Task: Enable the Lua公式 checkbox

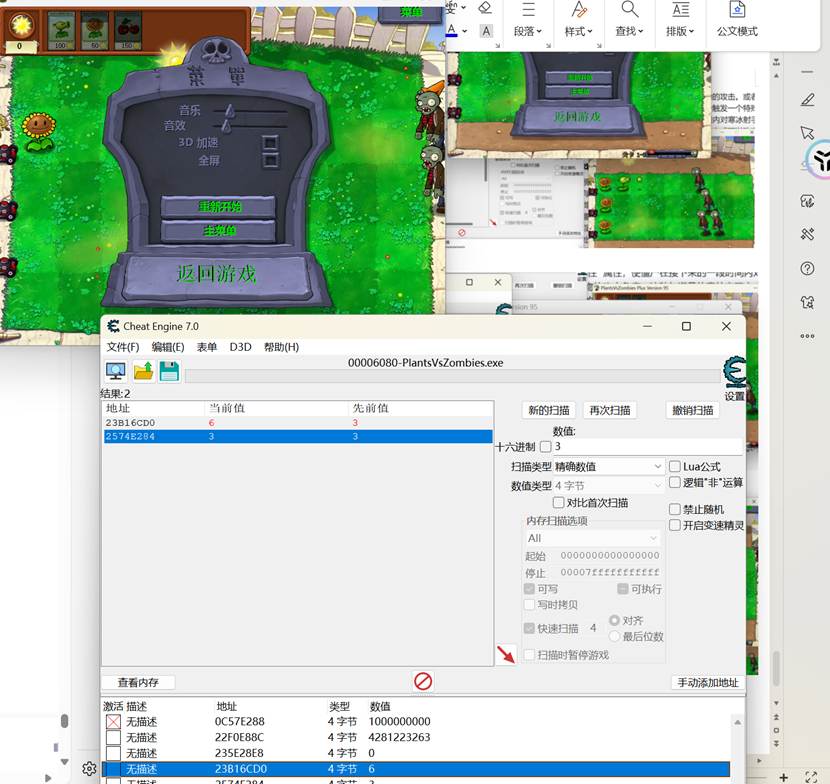Action: 674,466
